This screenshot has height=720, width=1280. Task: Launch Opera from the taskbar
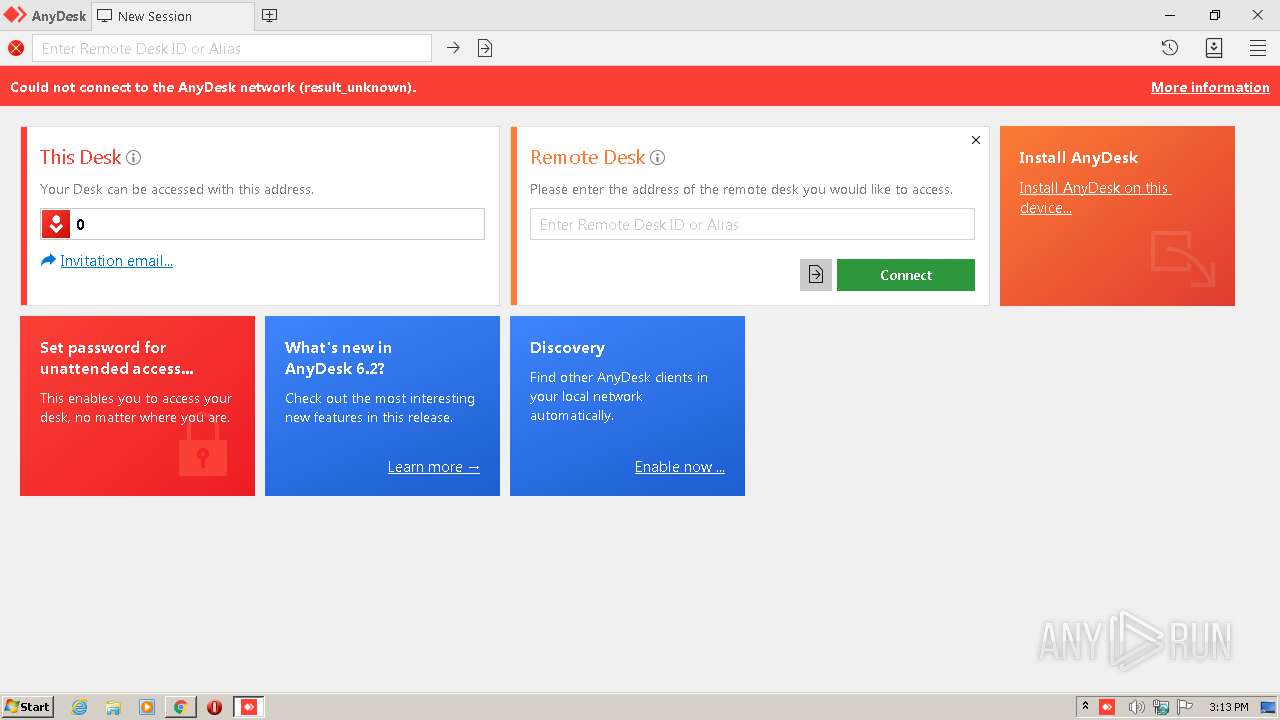[x=214, y=707]
